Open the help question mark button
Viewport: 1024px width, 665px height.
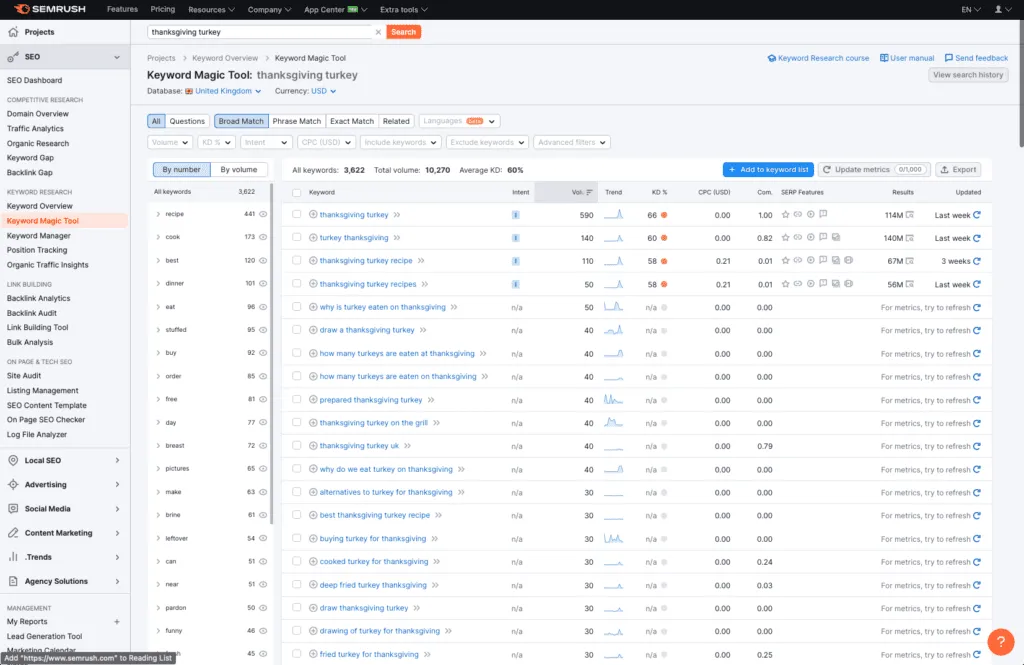(1001, 641)
